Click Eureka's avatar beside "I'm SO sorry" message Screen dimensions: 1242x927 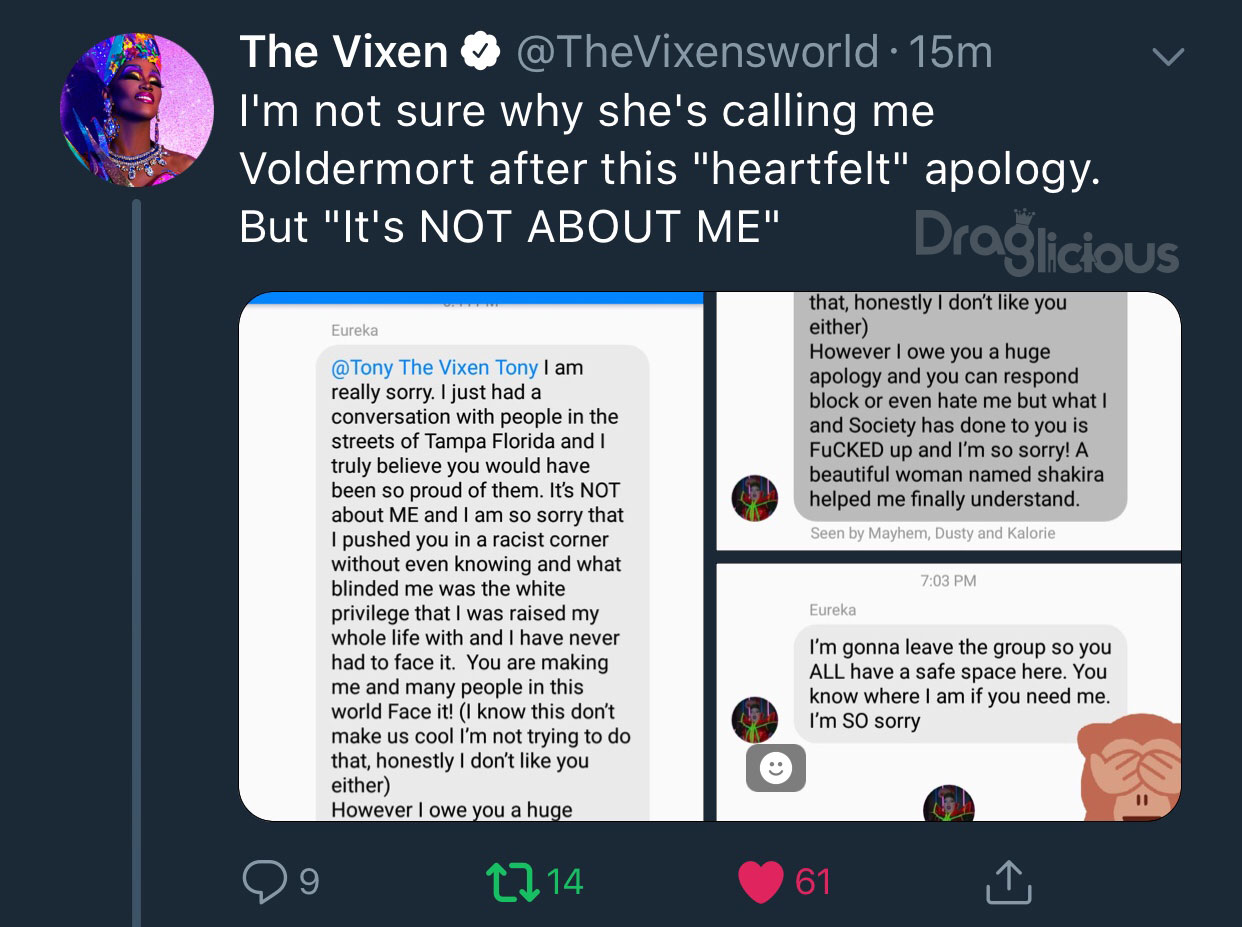(x=755, y=719)
